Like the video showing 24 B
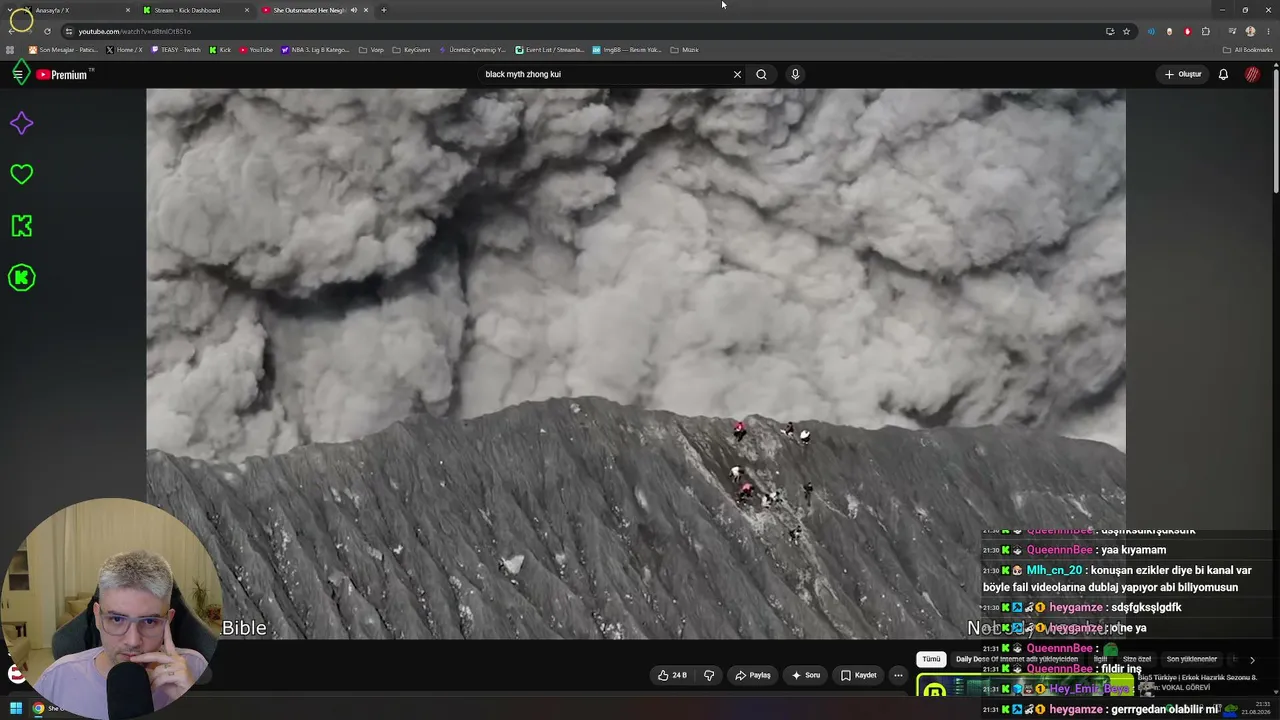This screenshot has height=720, width=1280. [x=673, y=675]
